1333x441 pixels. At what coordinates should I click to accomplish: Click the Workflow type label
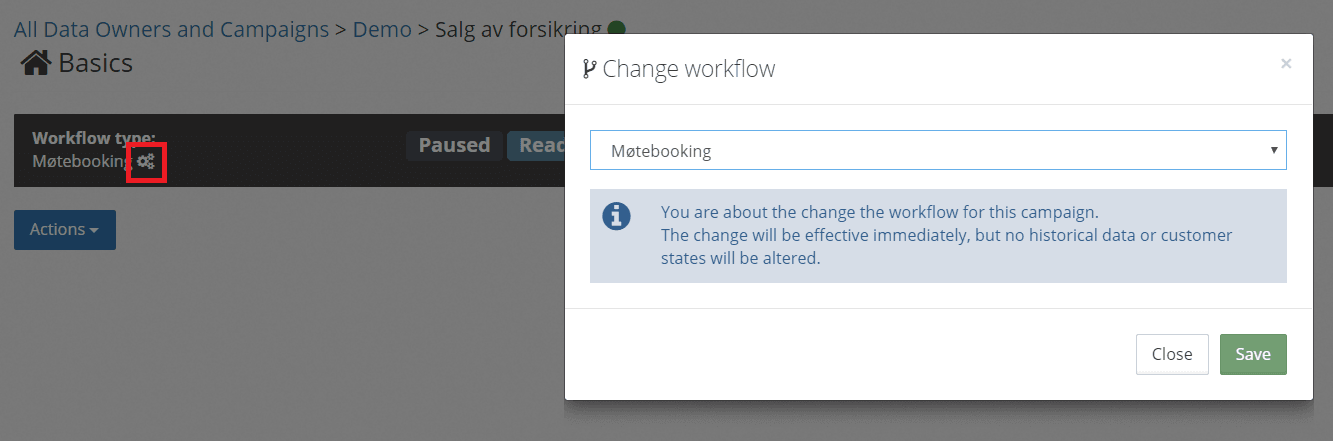[x=94, y=138]
